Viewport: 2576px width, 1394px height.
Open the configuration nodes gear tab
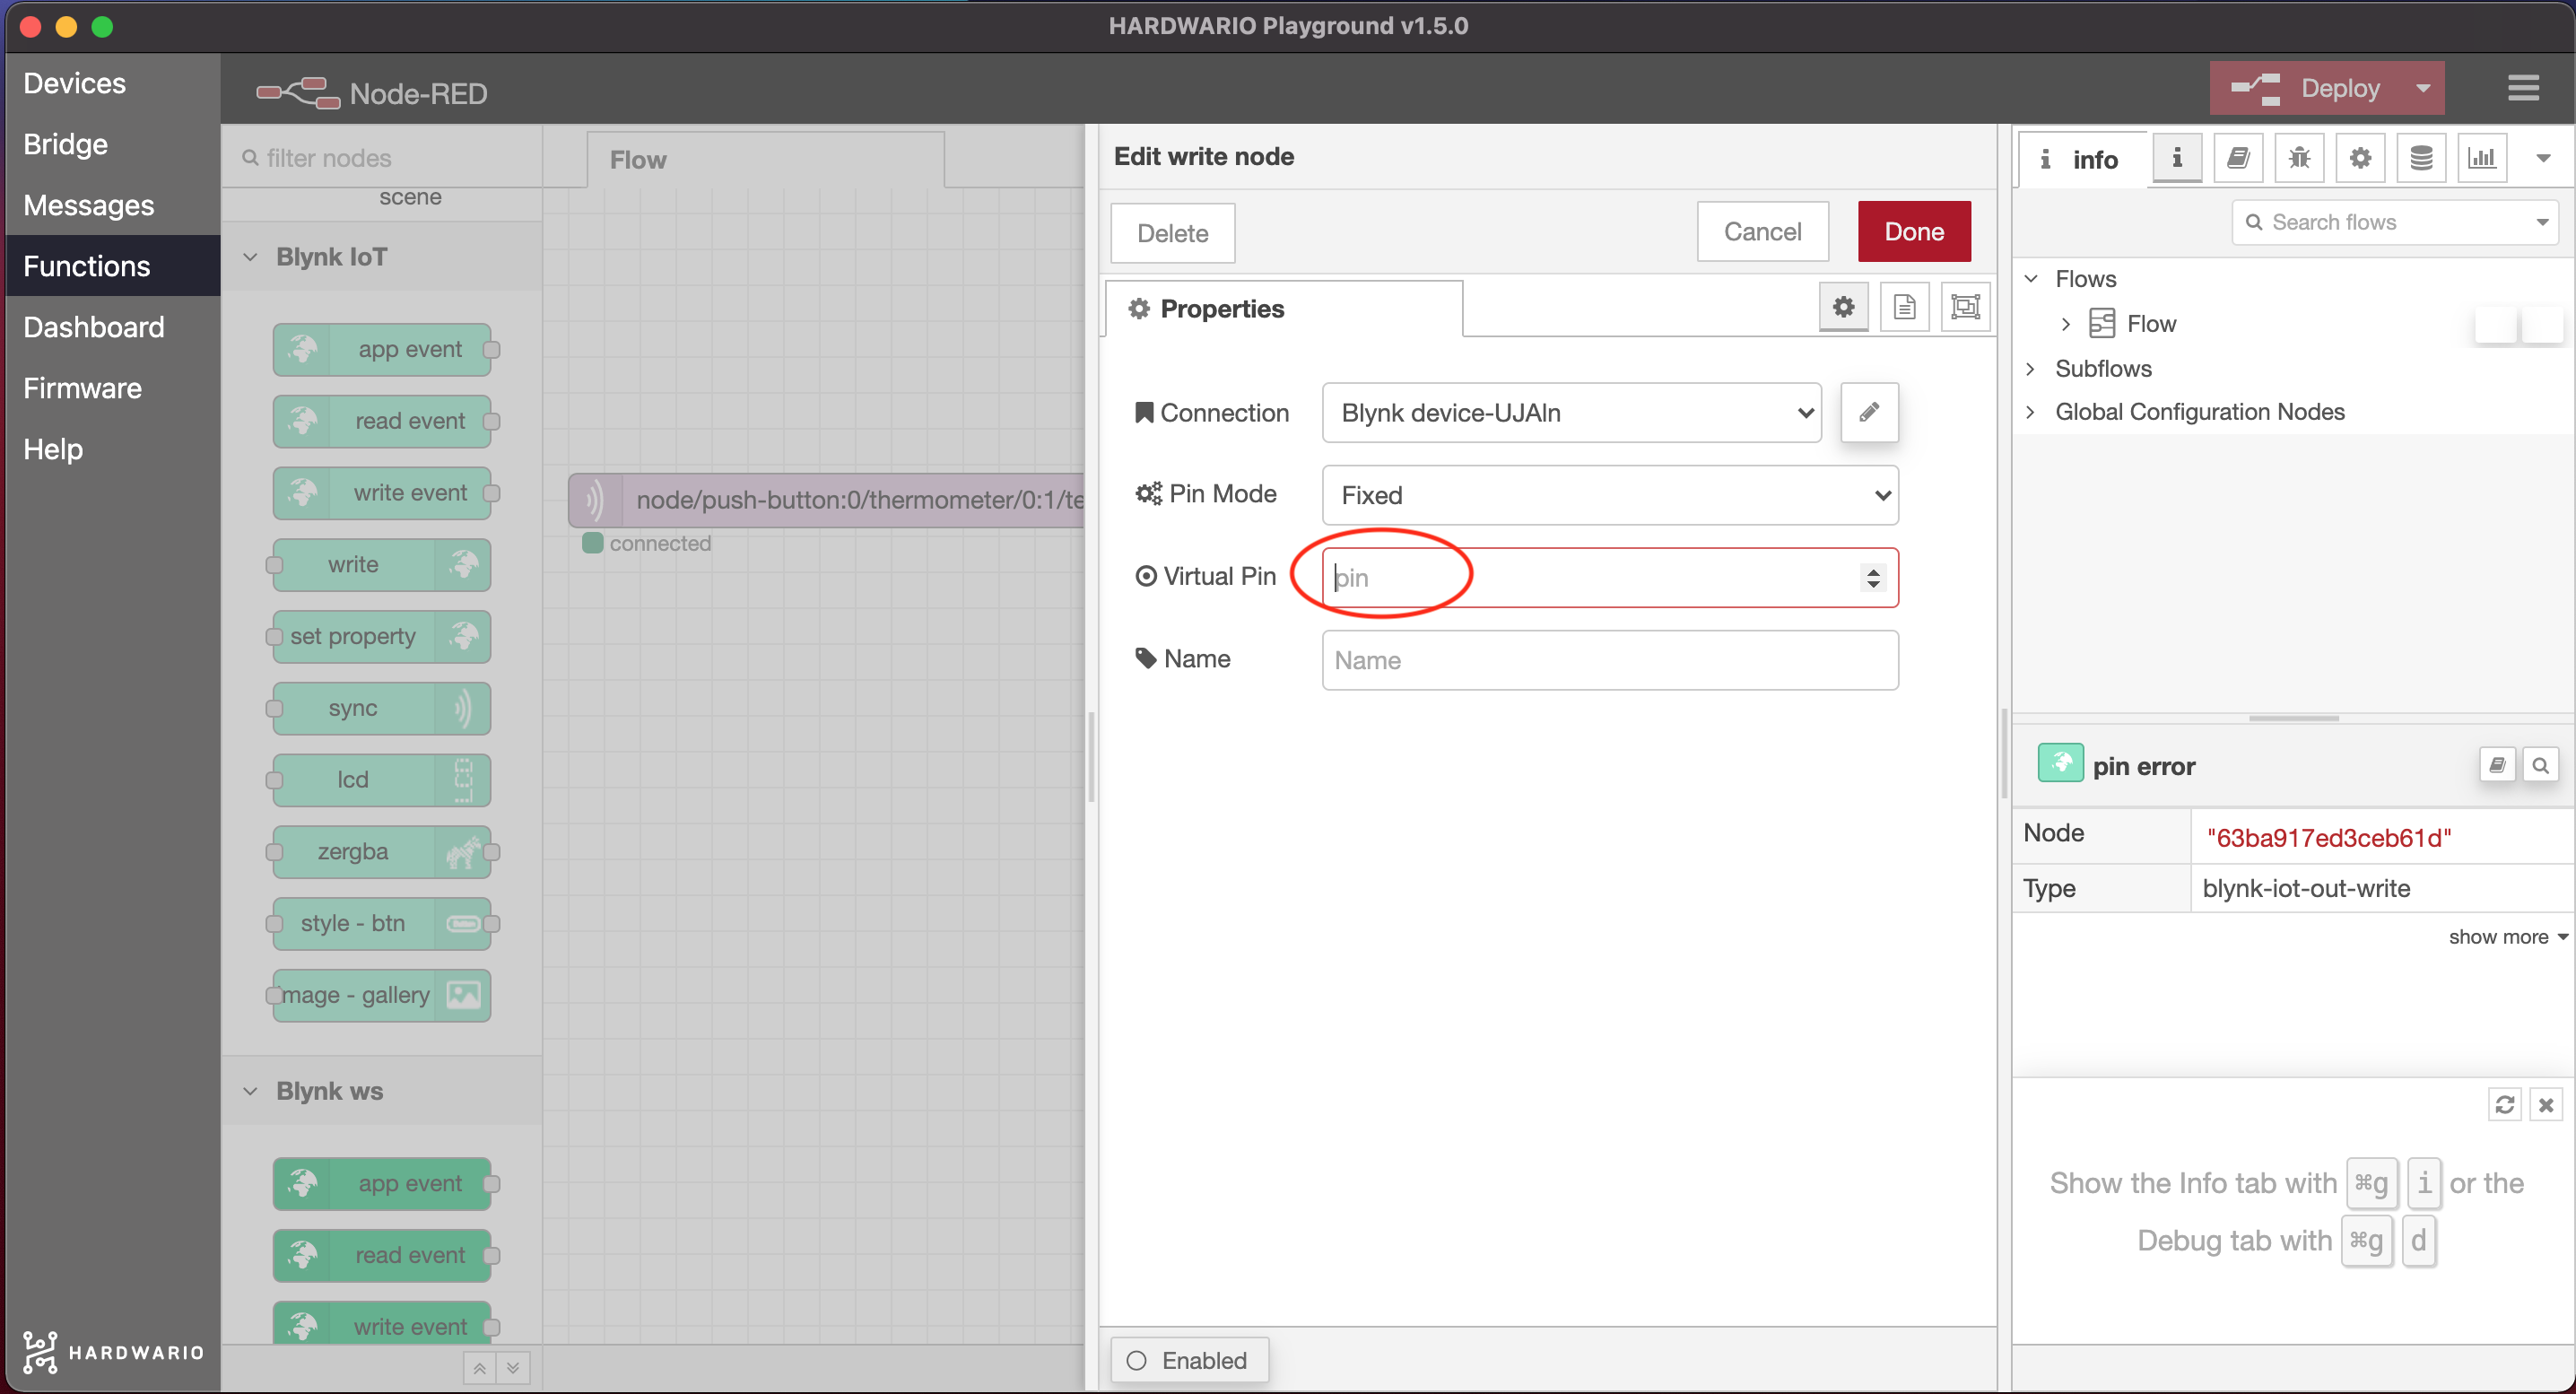(2360, 158)
